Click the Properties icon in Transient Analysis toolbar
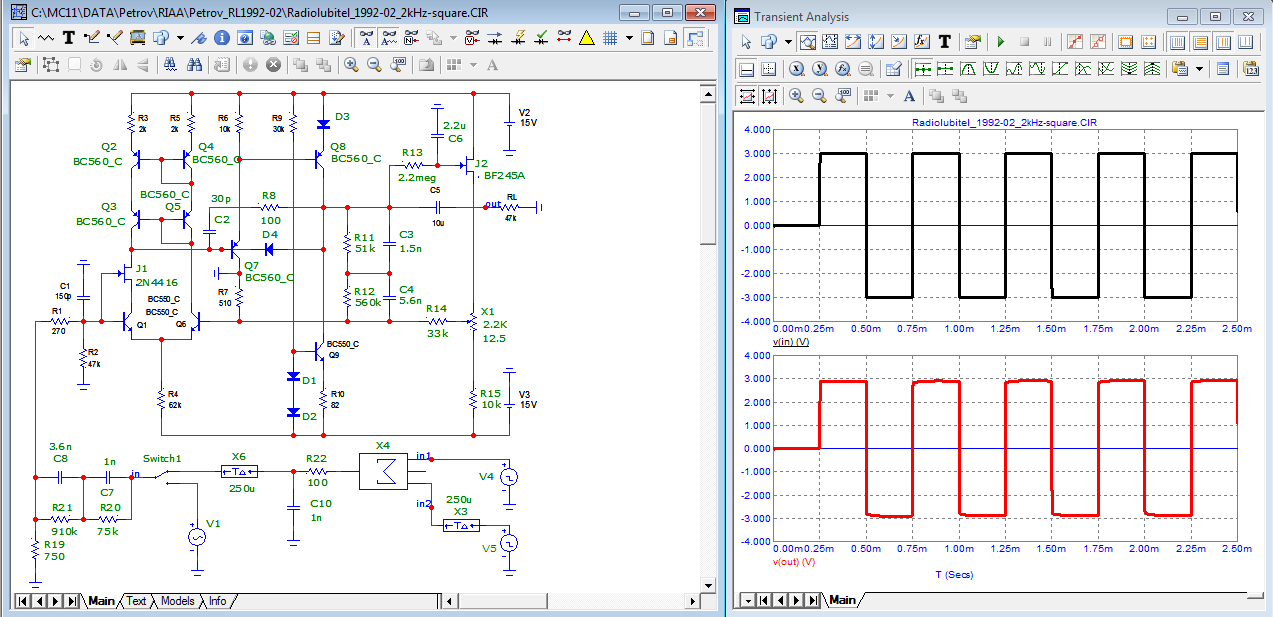 coord(972,42)
